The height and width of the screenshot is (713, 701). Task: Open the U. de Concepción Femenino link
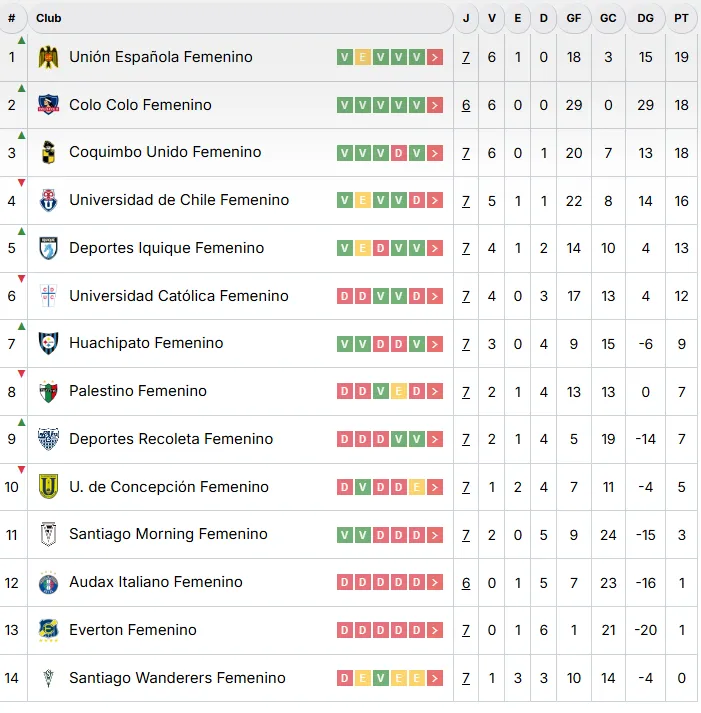tap(168, 487)
